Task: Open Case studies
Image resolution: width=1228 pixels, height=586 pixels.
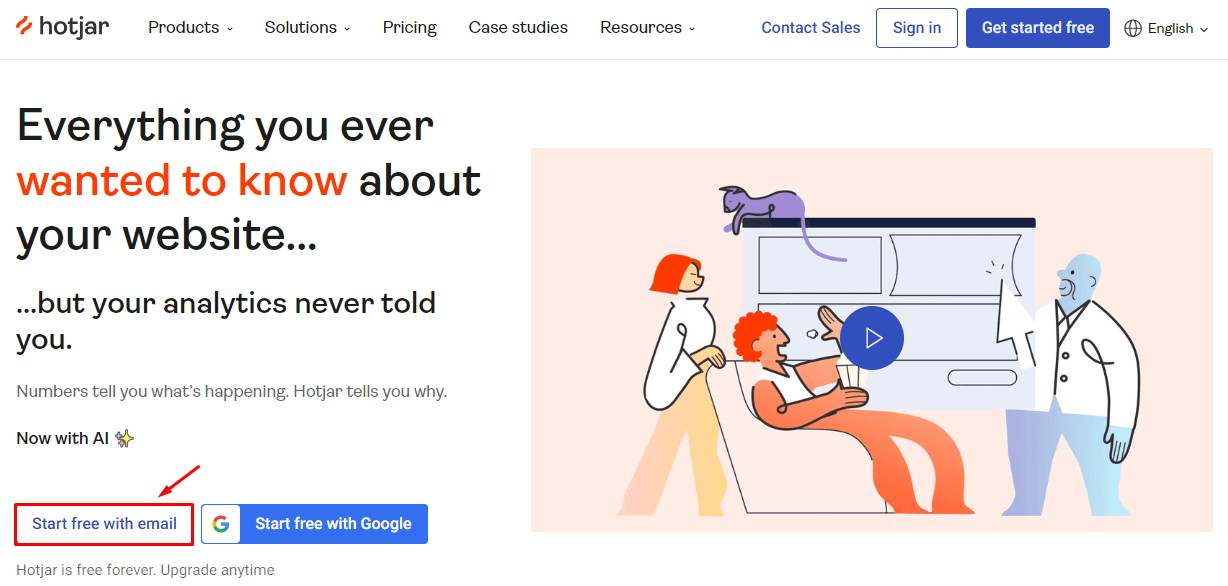Action: click(518, 28)
